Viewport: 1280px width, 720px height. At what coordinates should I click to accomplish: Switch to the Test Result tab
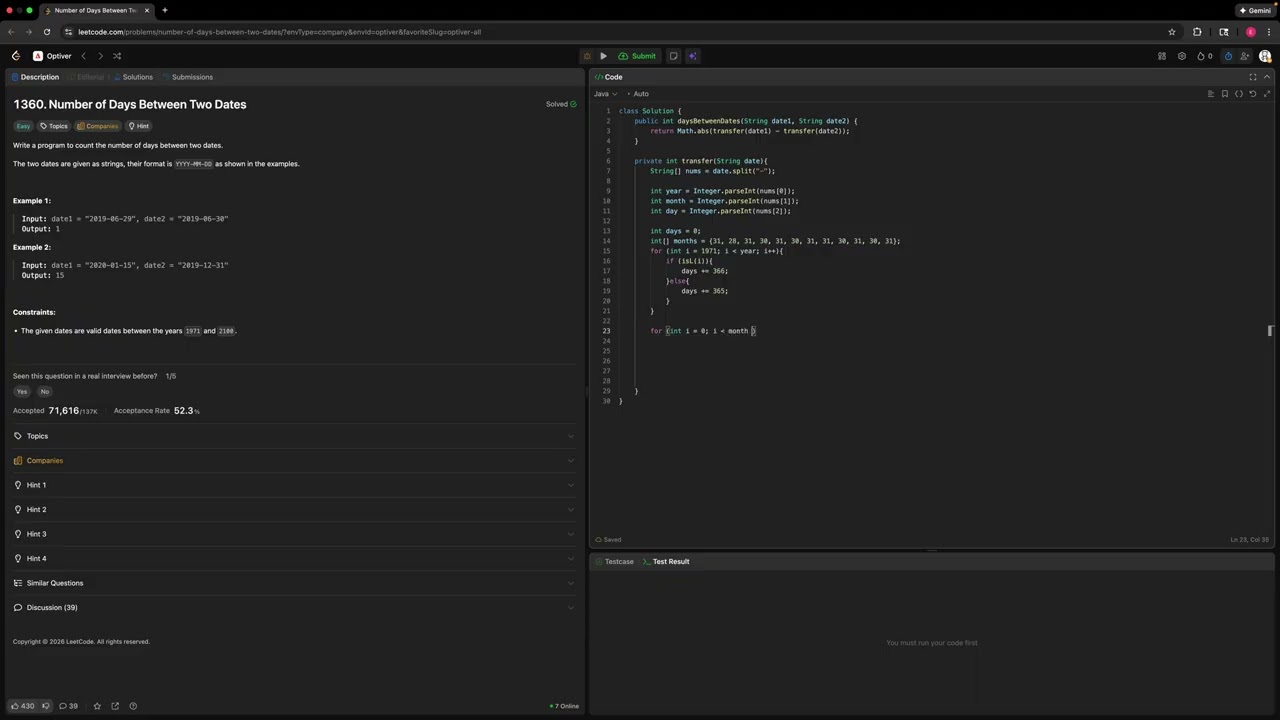pyautogui.click(x=666, y=562)
